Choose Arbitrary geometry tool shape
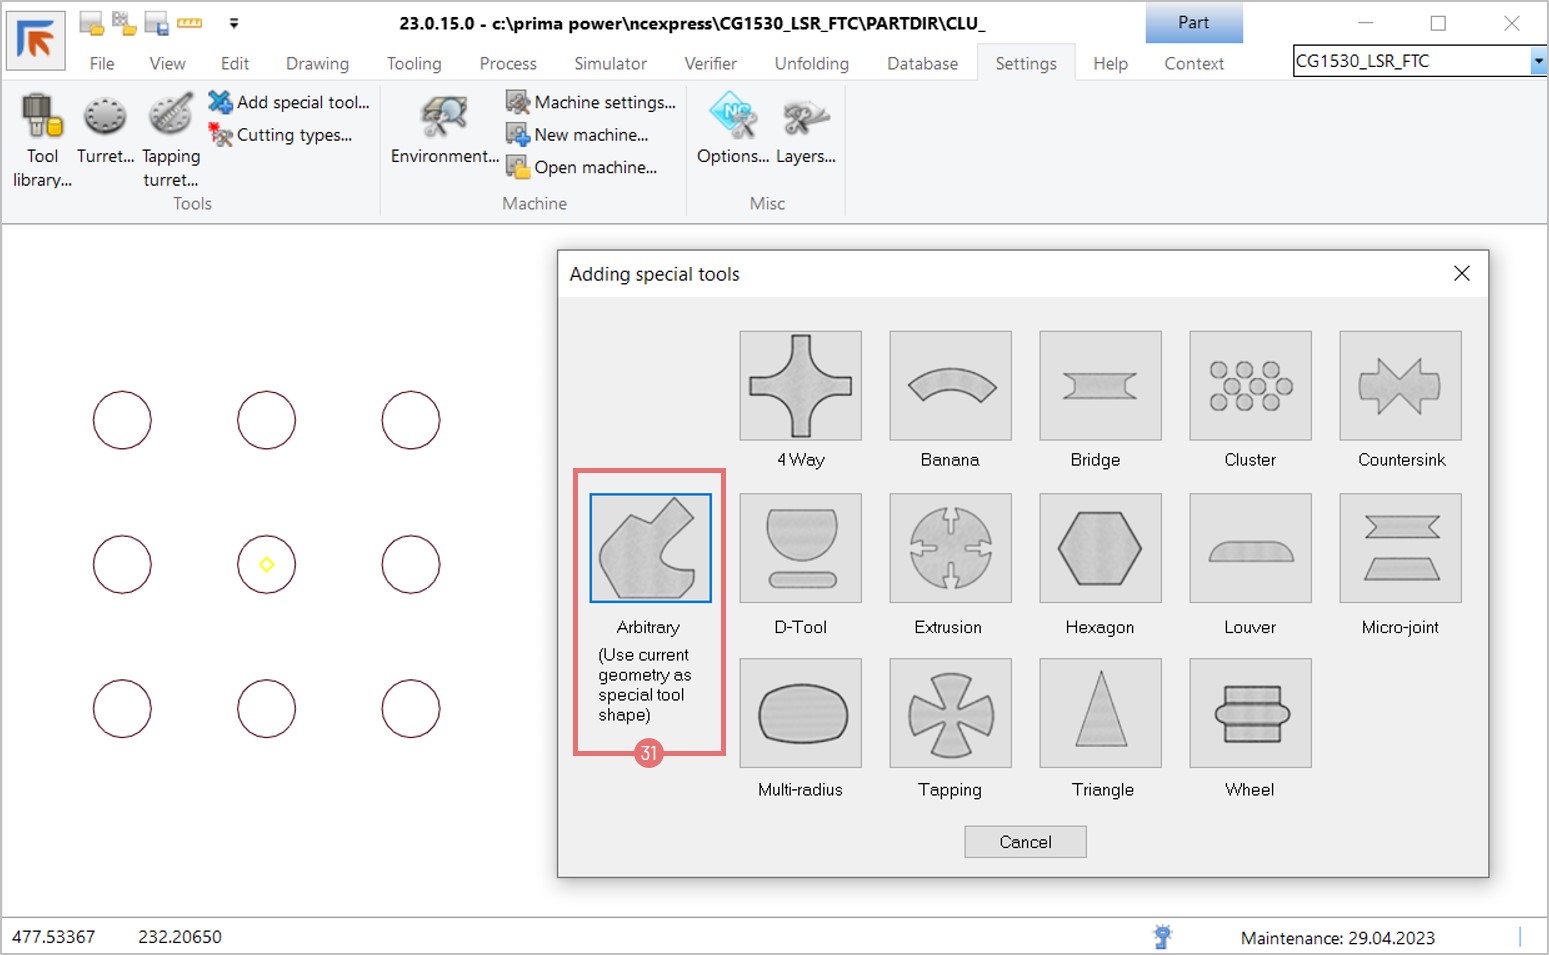The image size is (1549, 955). click(650, 548)
